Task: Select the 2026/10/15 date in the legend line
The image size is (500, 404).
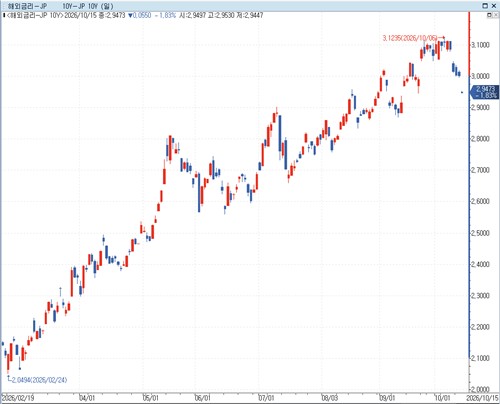Action: point(80,15)
